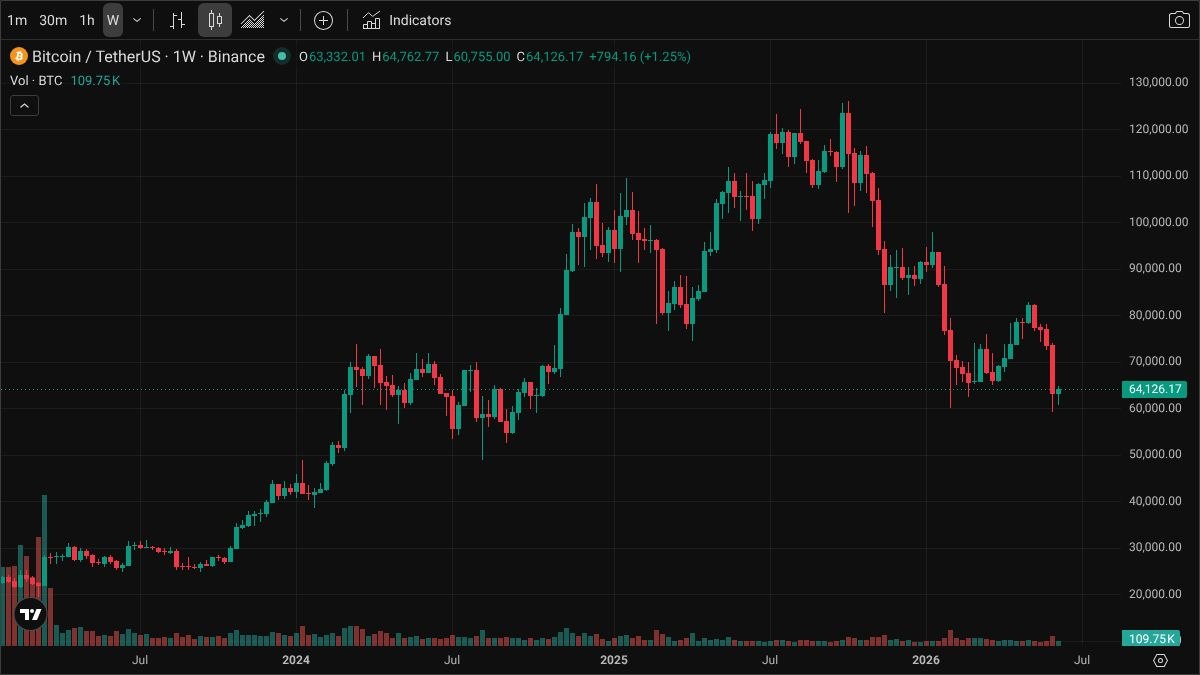Open the Indicators dialog
This screenshot has width=1200, height=675.
(407, 20)
